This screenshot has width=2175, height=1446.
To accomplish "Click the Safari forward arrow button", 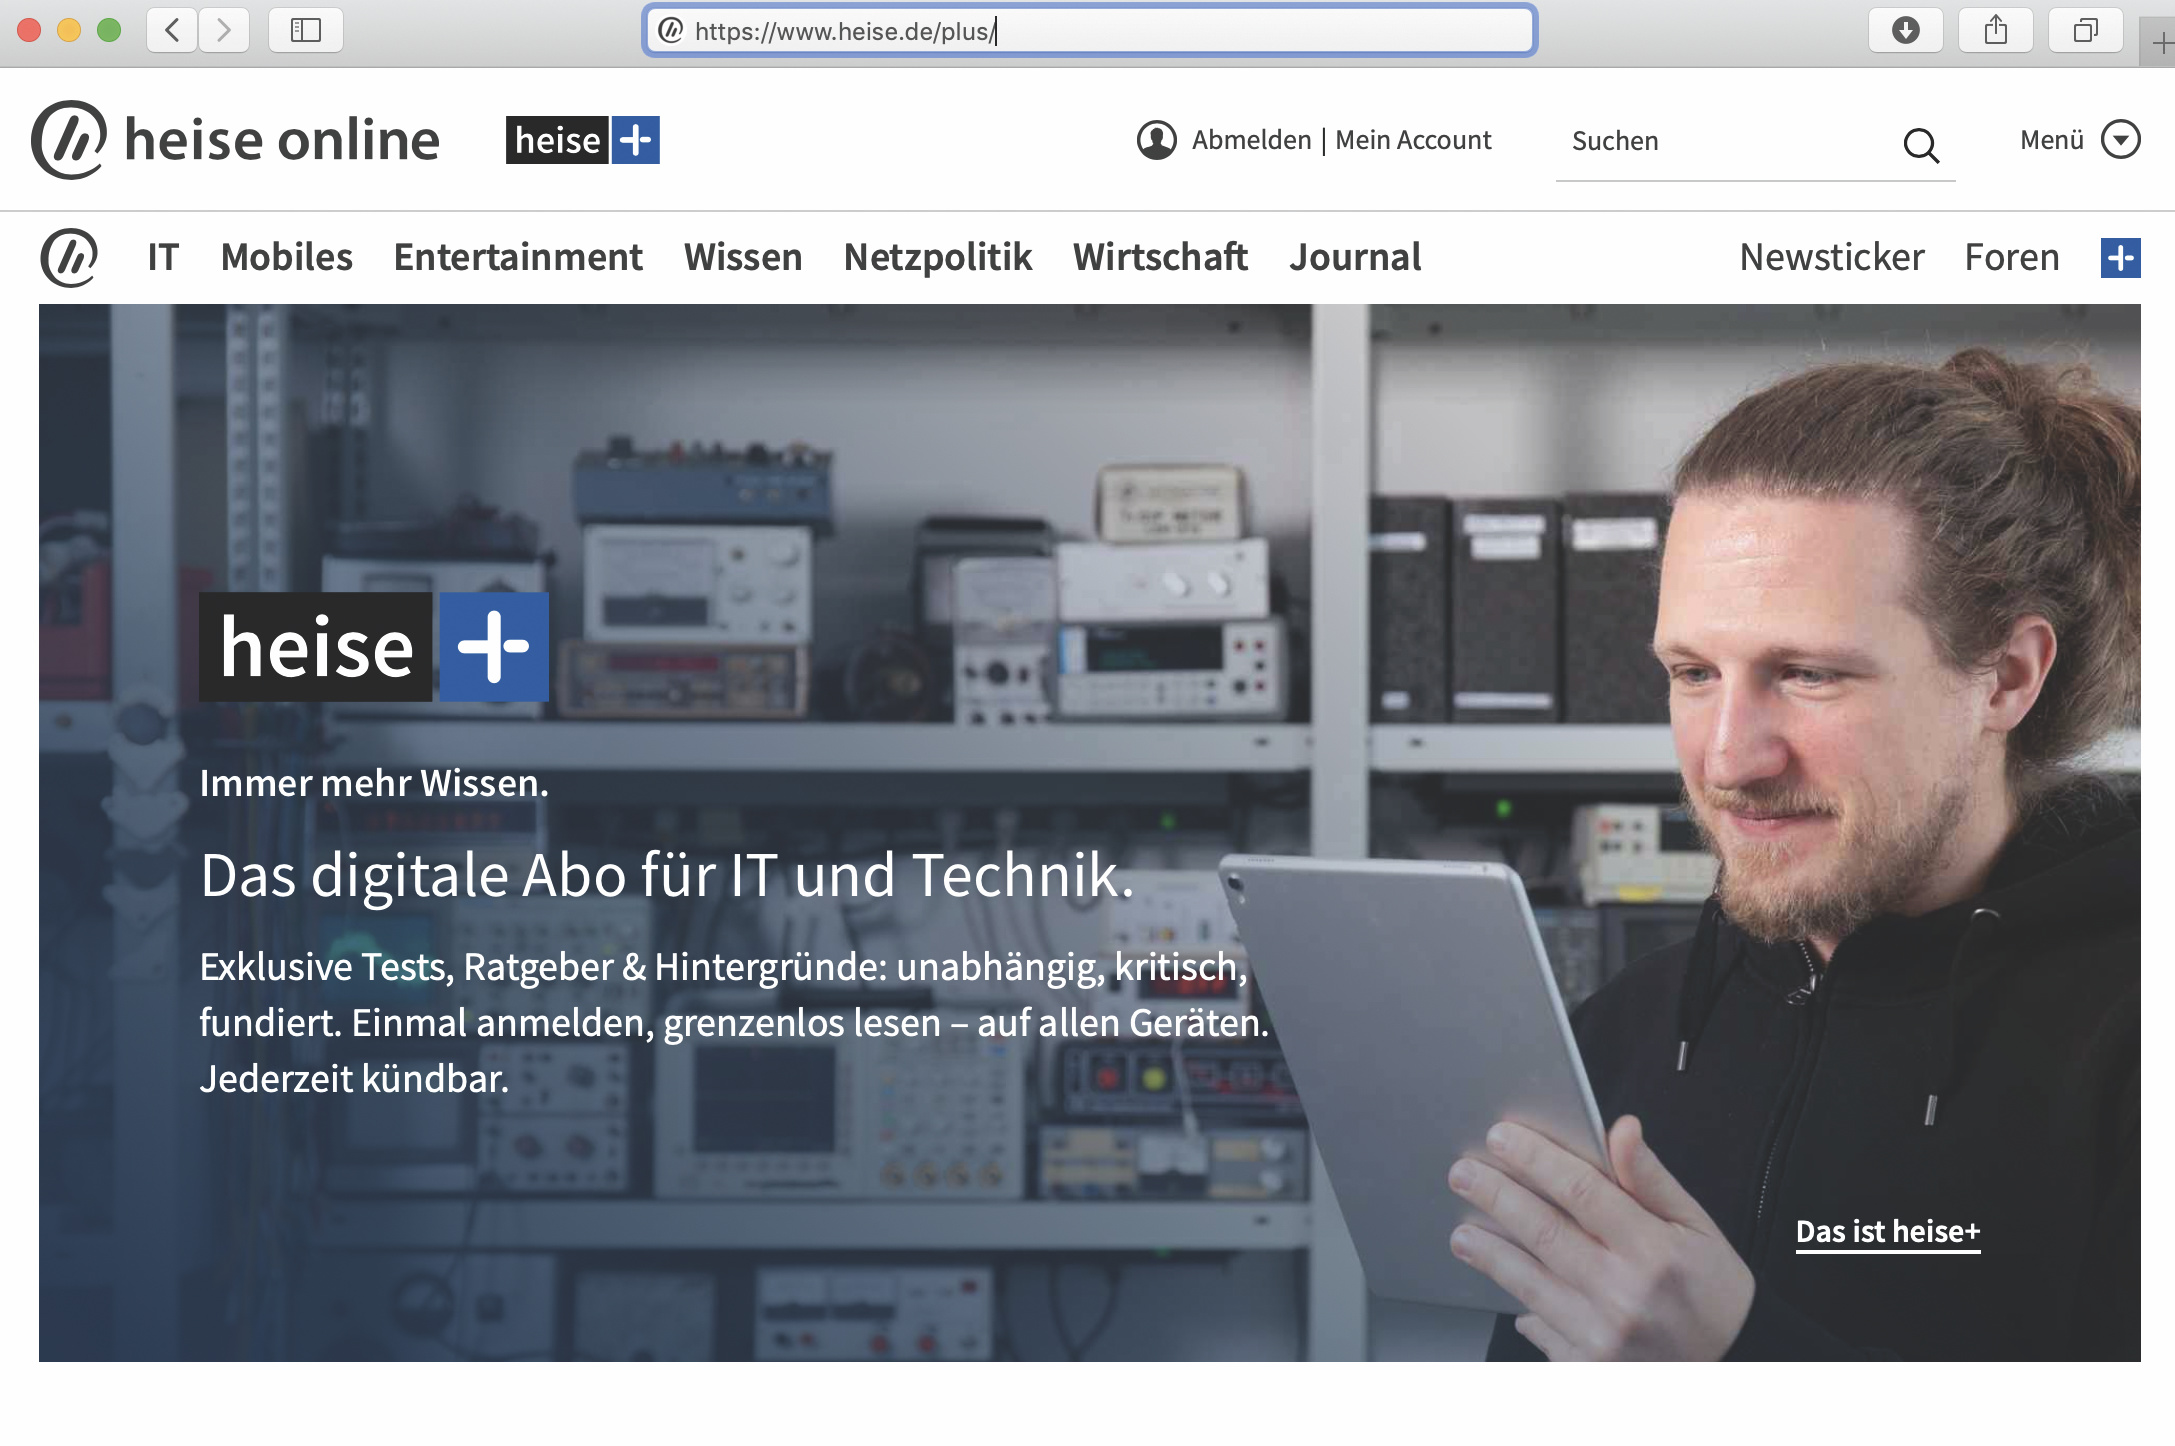I will pos(224,30).
